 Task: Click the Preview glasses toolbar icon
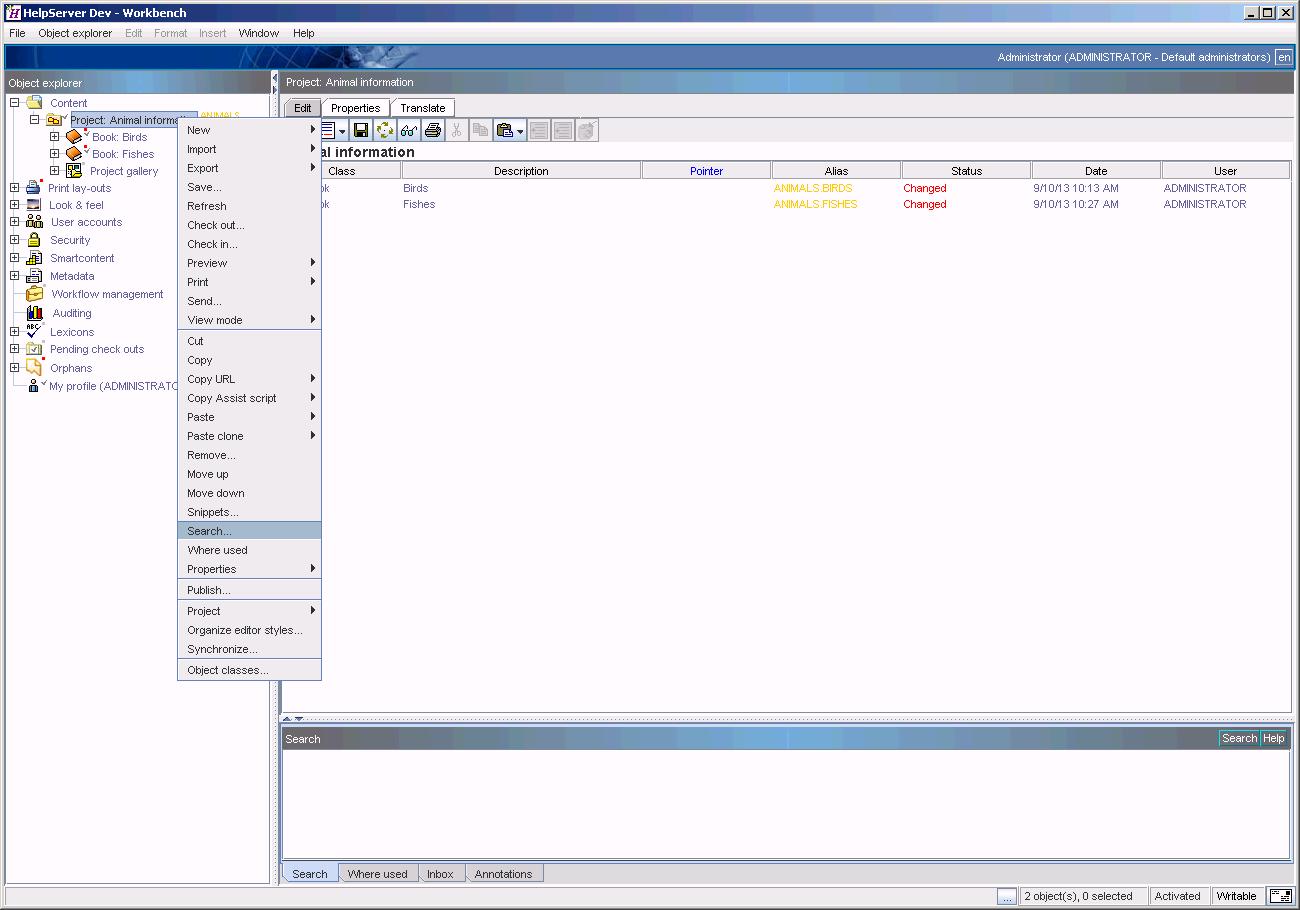[x=409, y=130]
